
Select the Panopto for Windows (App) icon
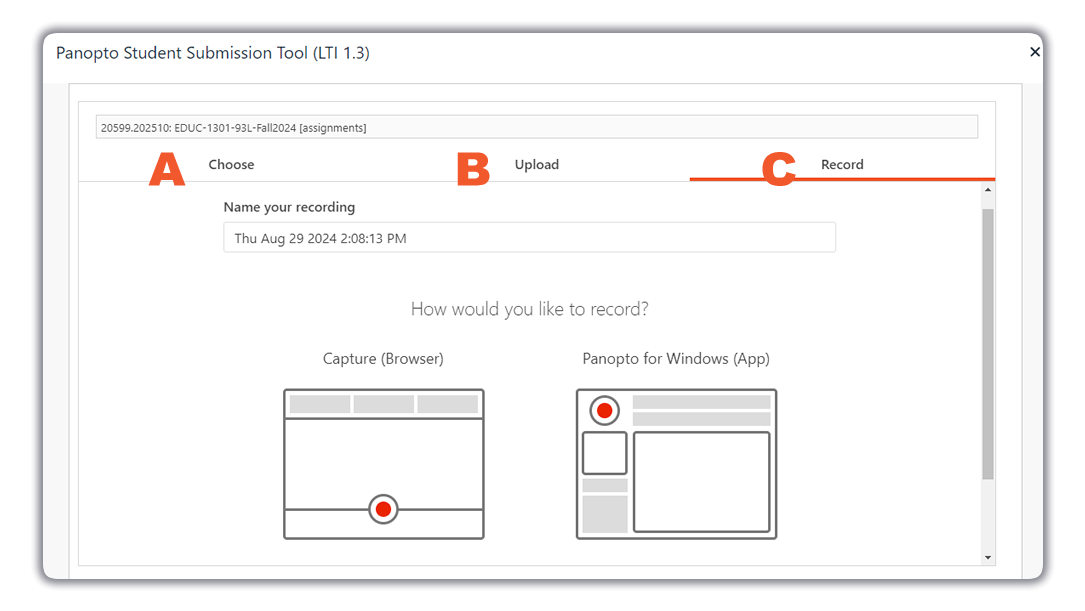click(676, 462)
